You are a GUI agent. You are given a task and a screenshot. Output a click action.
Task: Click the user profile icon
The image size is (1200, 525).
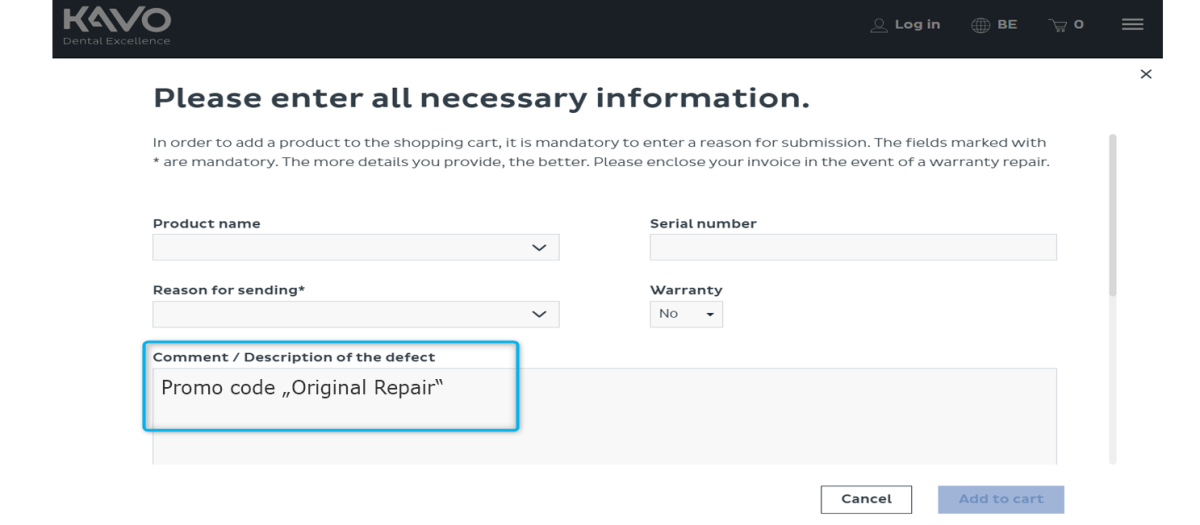[879, 25]
